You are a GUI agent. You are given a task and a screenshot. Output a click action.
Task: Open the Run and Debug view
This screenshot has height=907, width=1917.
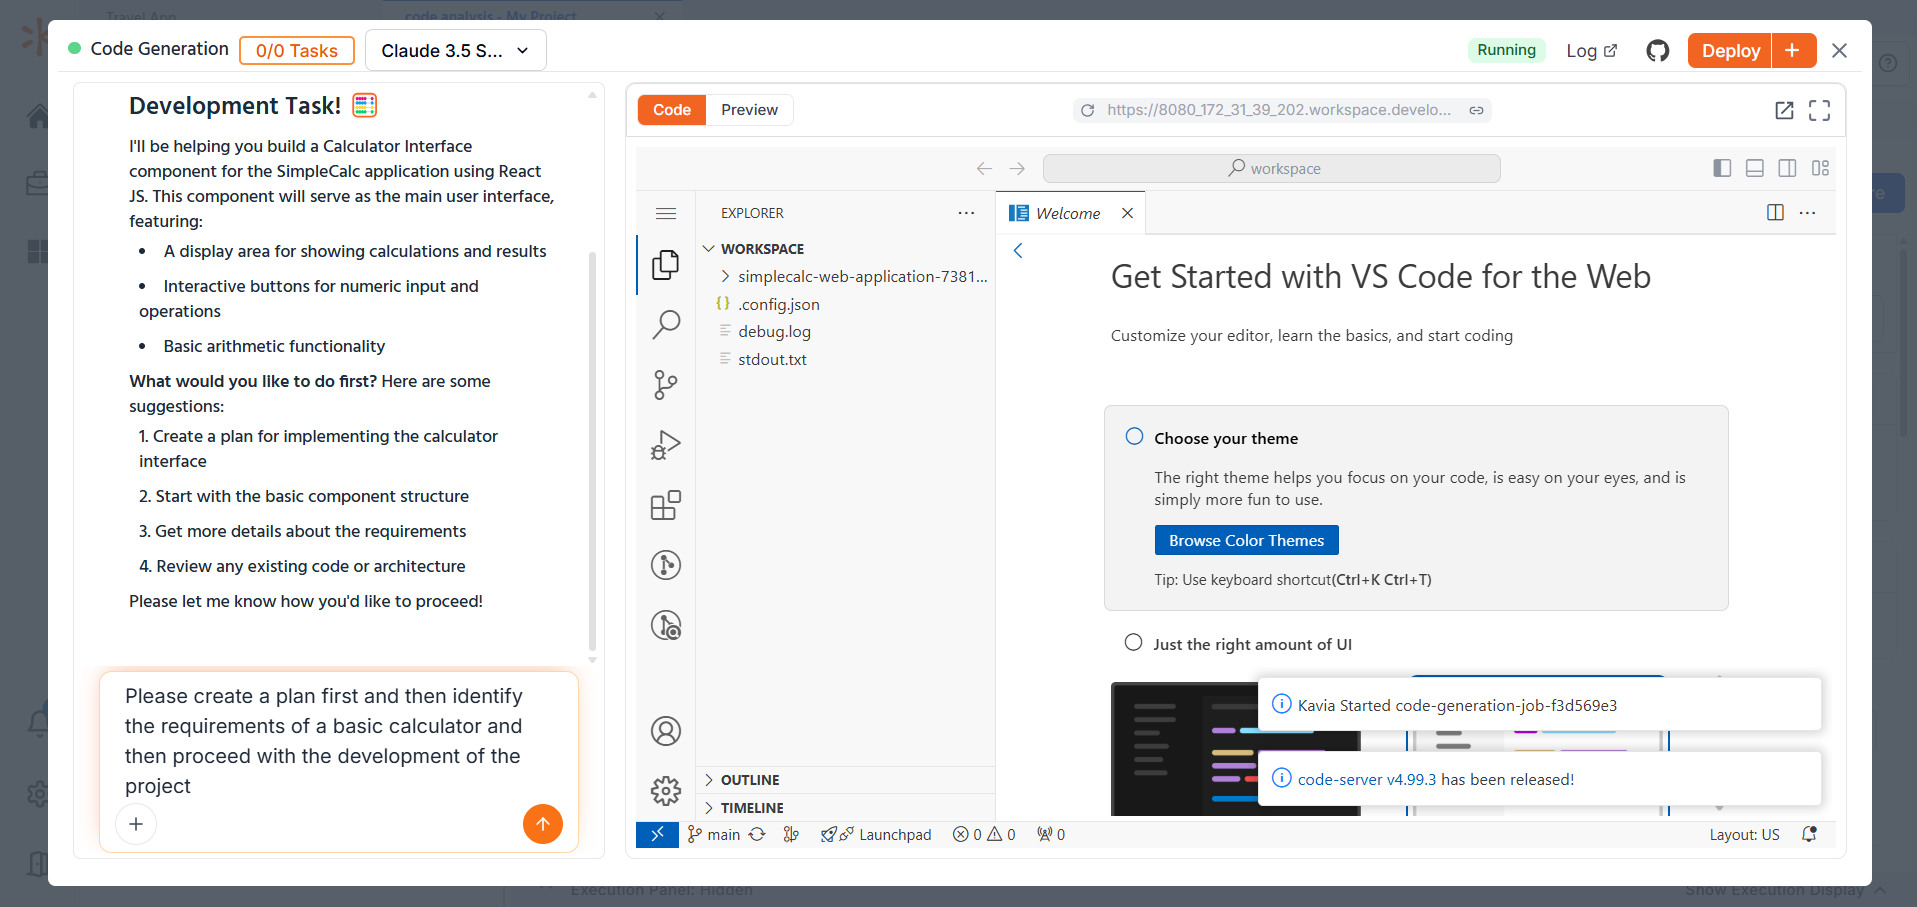pyautogui.click(x=666, y=445)
